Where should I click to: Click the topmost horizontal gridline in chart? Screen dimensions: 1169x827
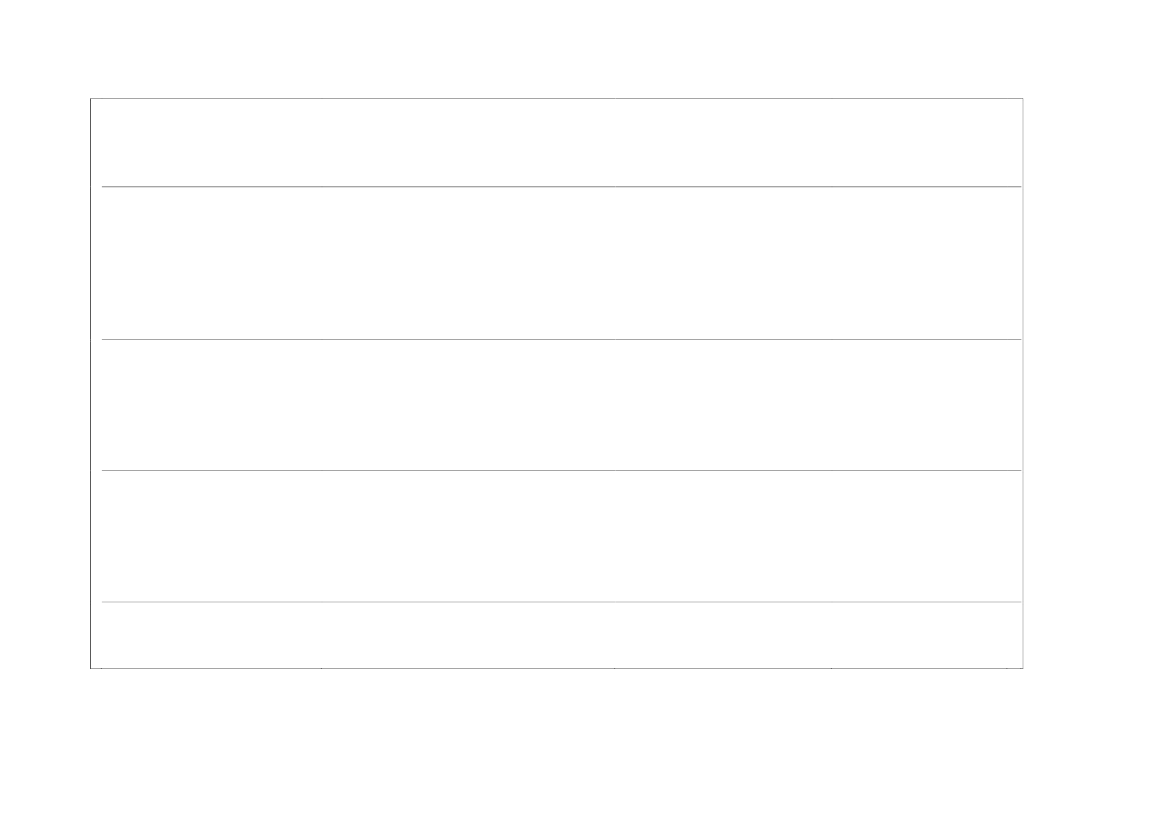[x=561, y=186]
